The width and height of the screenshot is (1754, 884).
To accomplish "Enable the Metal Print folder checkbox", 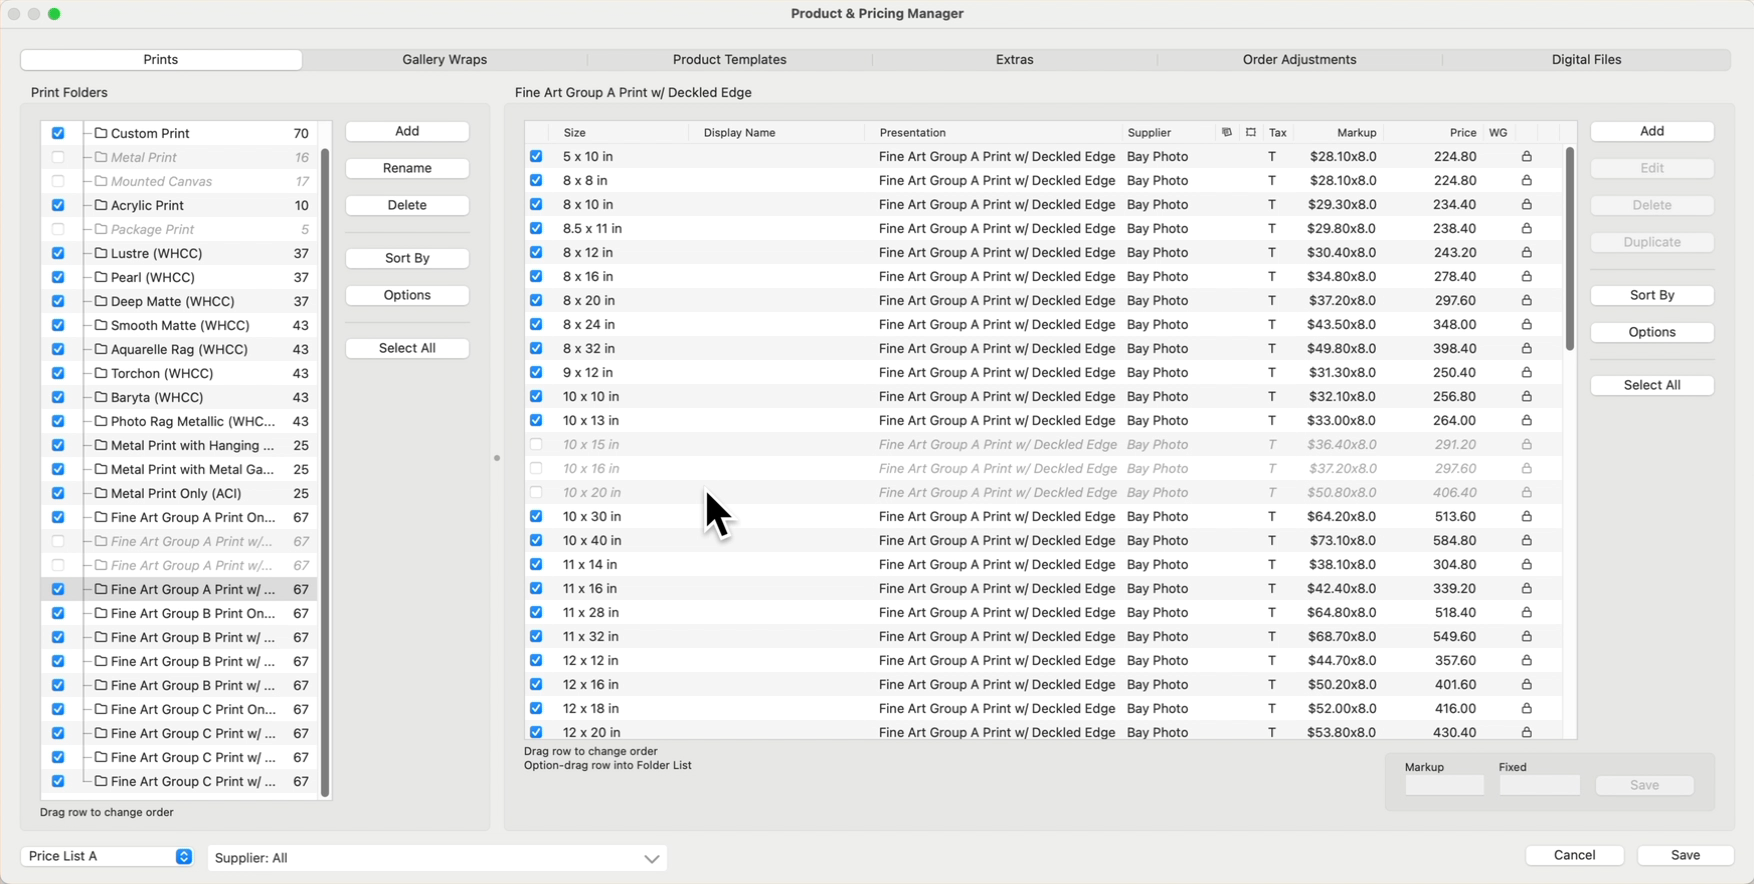I will [x=58, y=157].
